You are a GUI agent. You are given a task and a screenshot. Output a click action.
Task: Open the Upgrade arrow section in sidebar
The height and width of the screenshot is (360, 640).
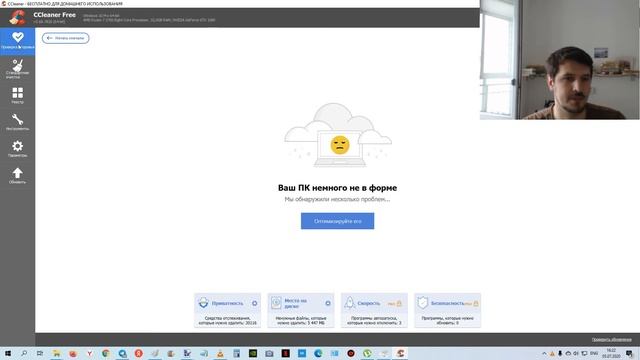coord(18,176)
